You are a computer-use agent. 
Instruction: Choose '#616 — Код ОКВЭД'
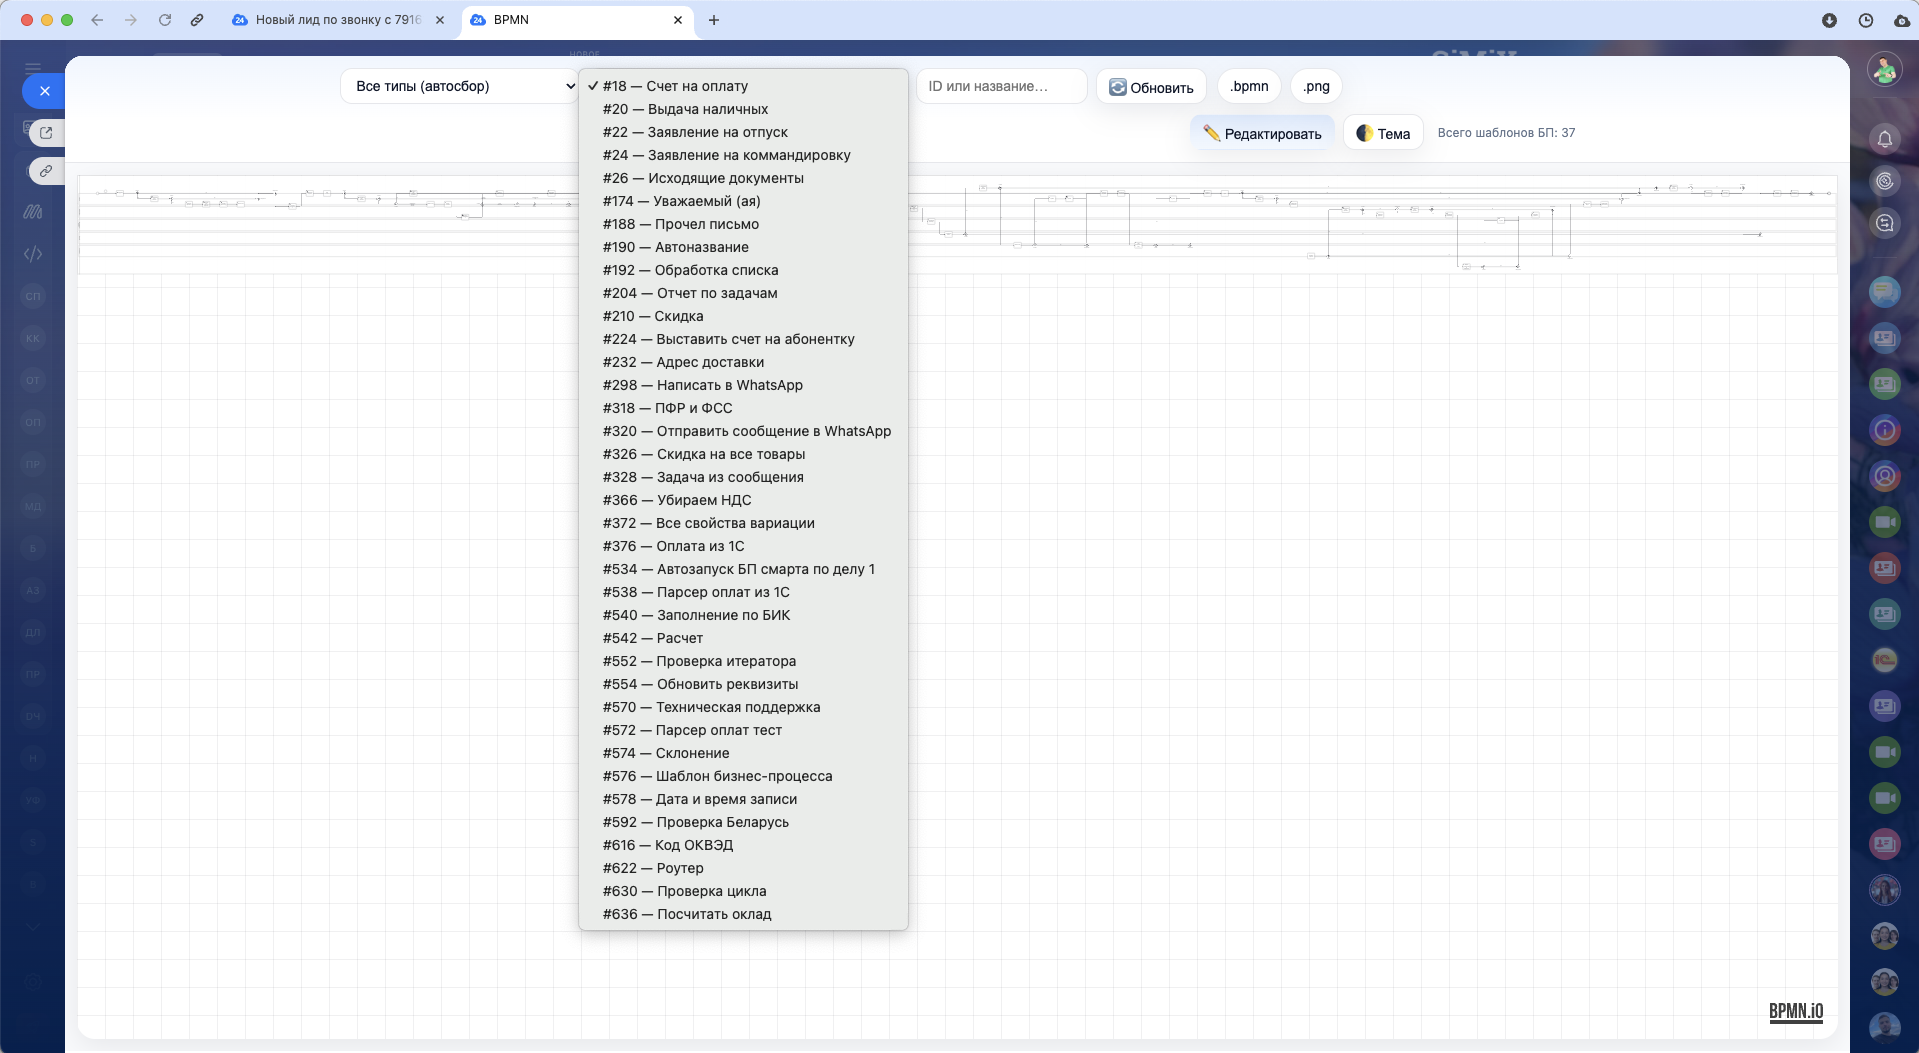743,845
